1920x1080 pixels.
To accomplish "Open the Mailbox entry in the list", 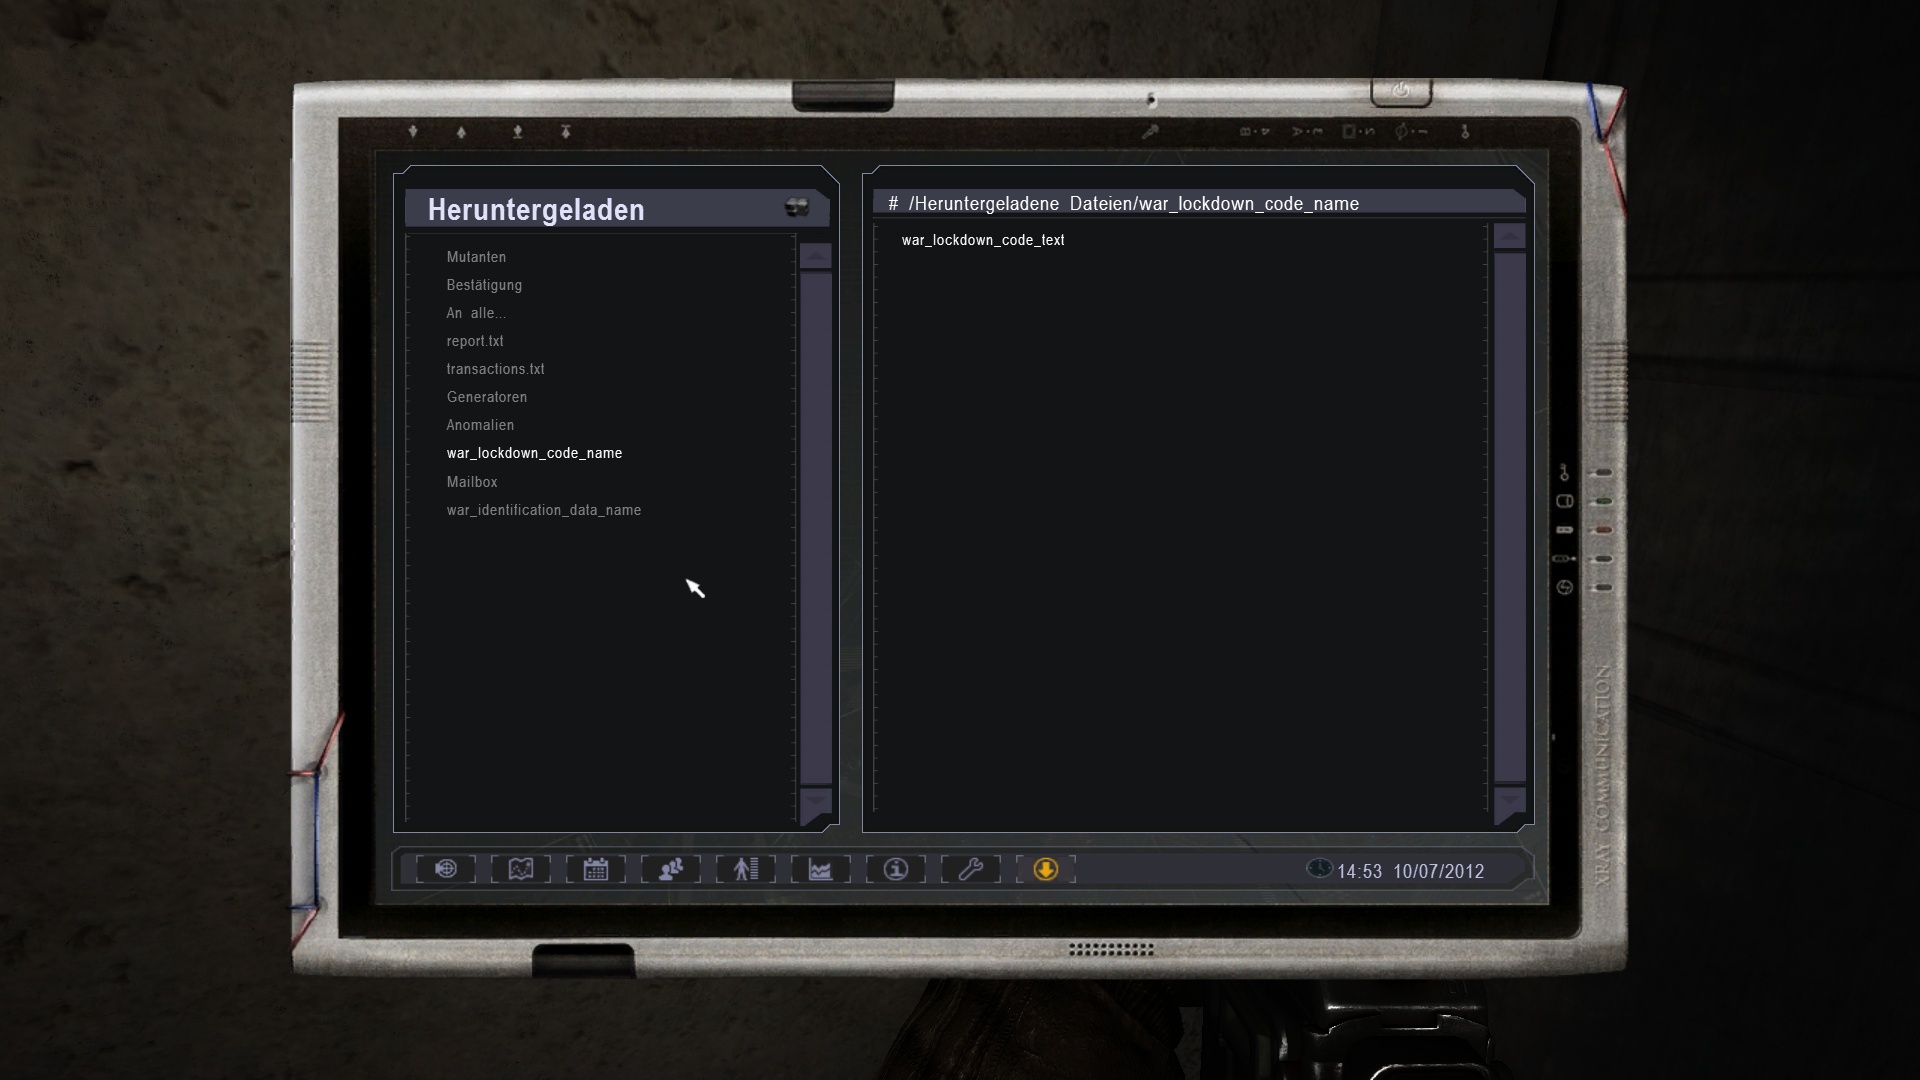I will (471, 481).
